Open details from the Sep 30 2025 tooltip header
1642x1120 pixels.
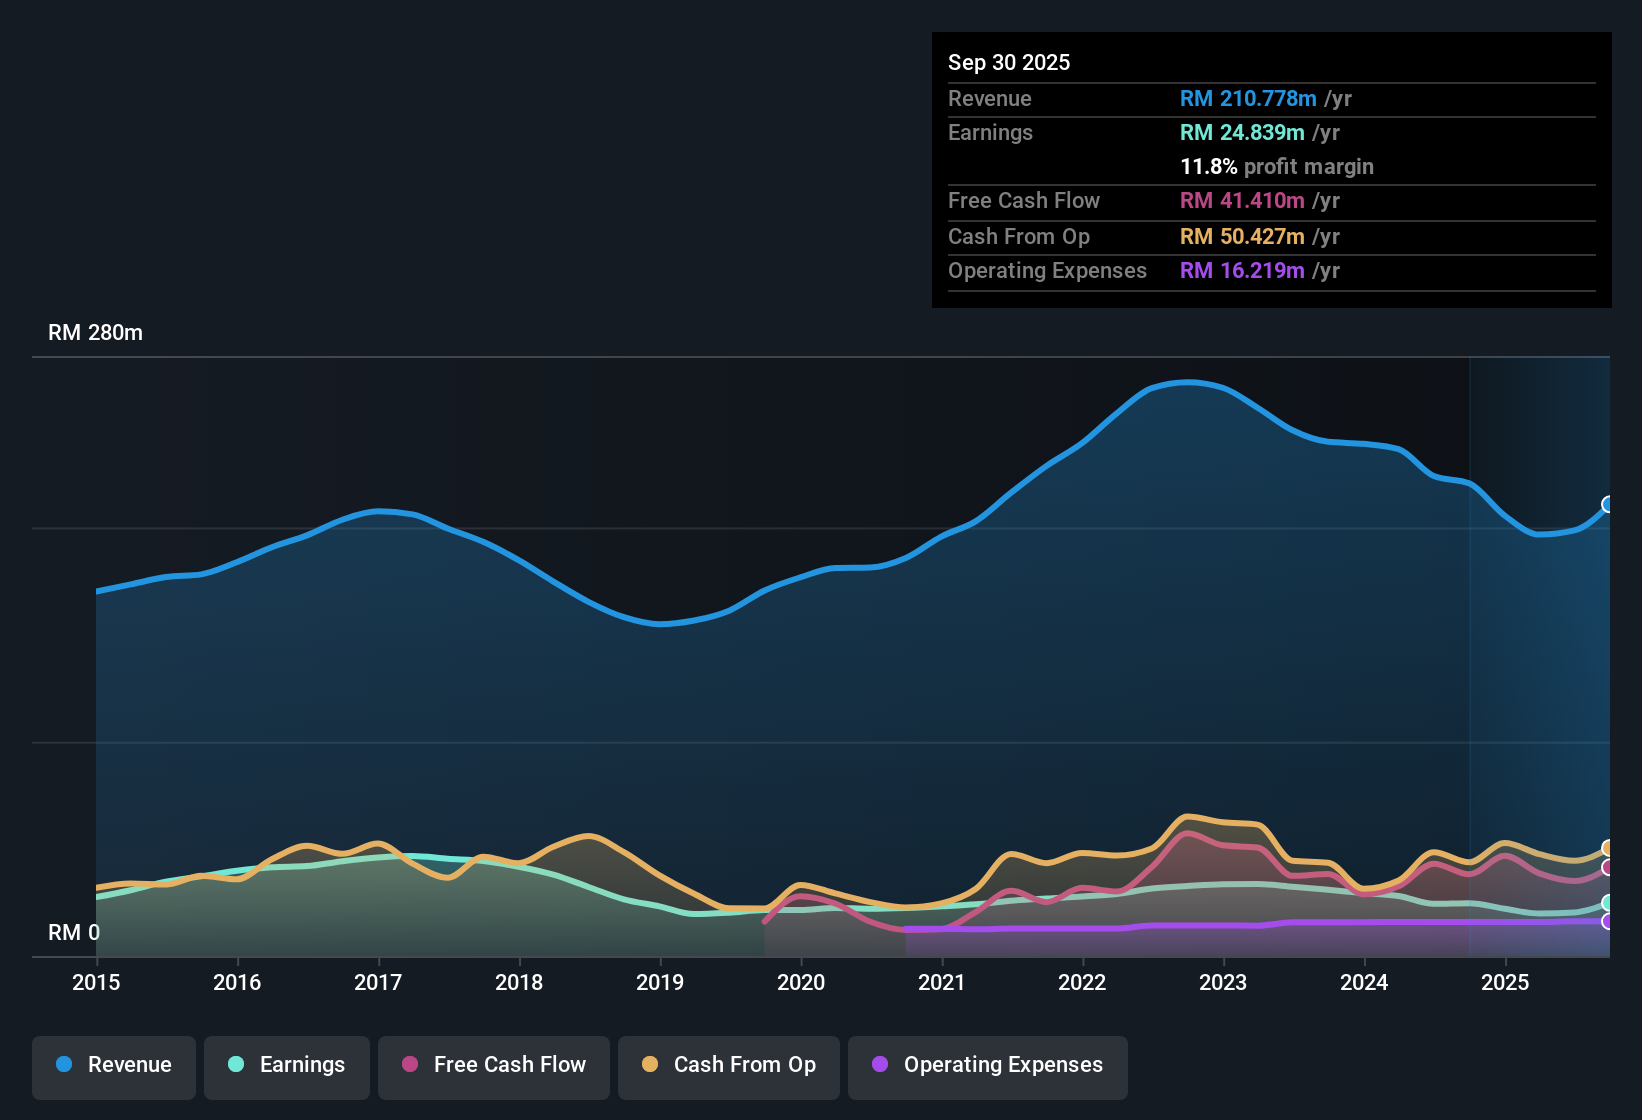coord(1009,62)
